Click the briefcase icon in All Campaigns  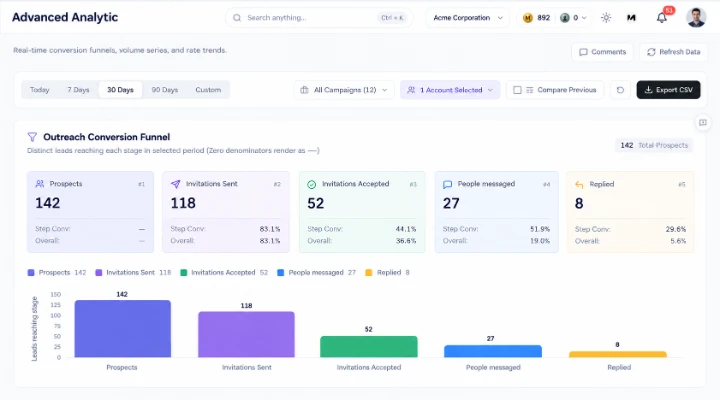tap(304, 90)
